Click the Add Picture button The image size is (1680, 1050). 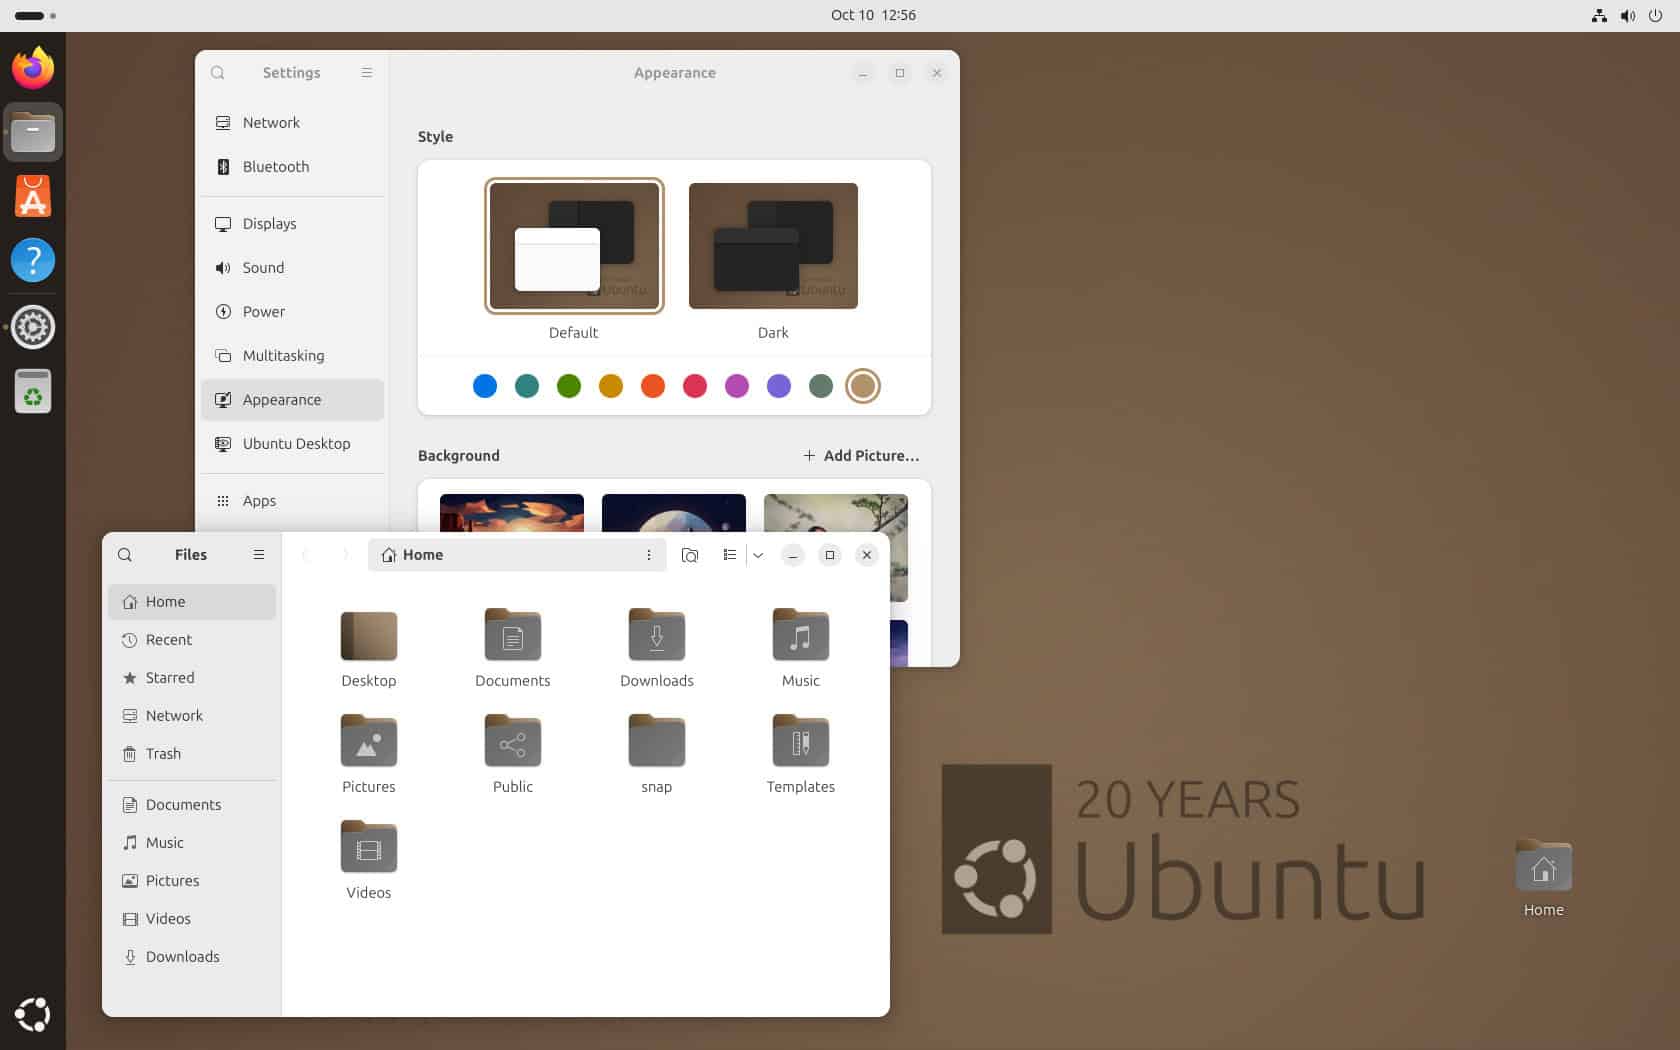pos(861,455)
